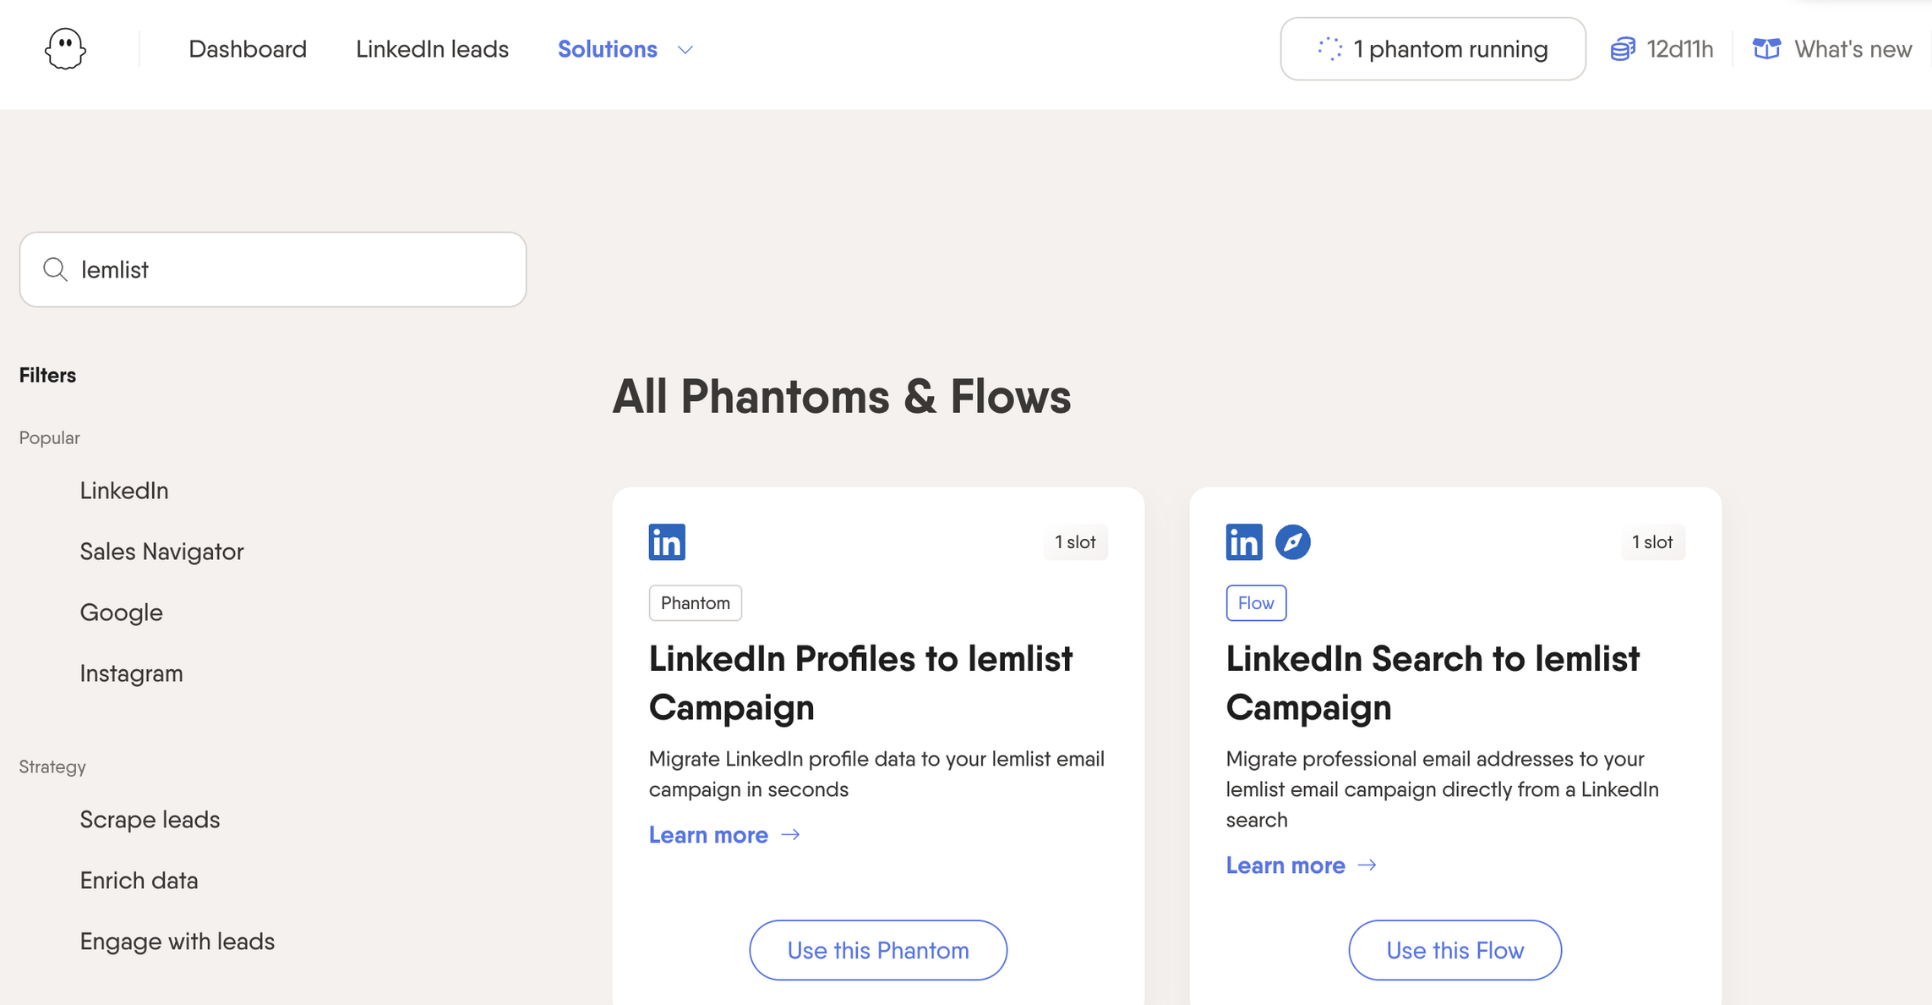The image size is (1932, 1005).
Task: Click the magnifying glass in the search bar
Action: pos(55,268)
